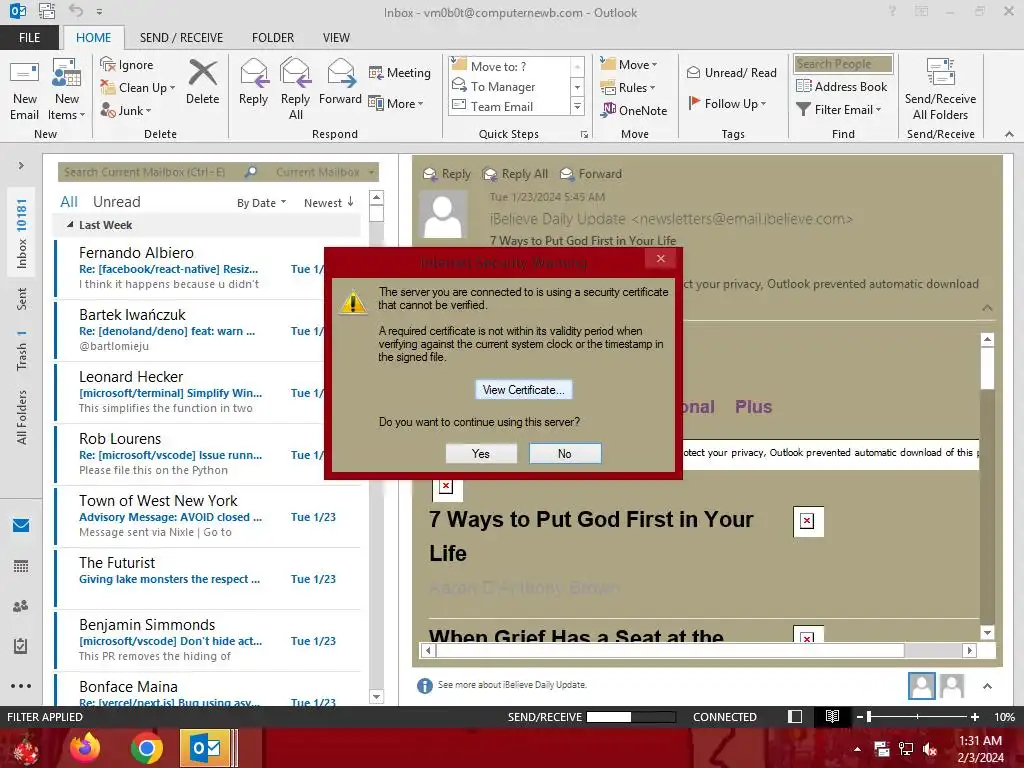Collapse the ribbon with the arrow
This screenshot has width=1024, height=768.
[x=1009, y=134]
